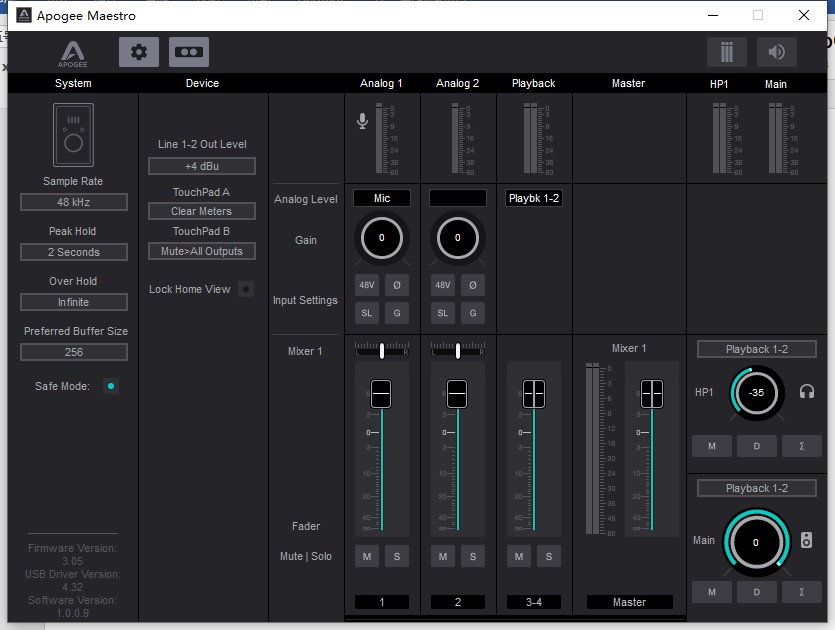Click the mixer view icon in toolbar
This screenshot has width=835, height=630.
pos(189,52)
